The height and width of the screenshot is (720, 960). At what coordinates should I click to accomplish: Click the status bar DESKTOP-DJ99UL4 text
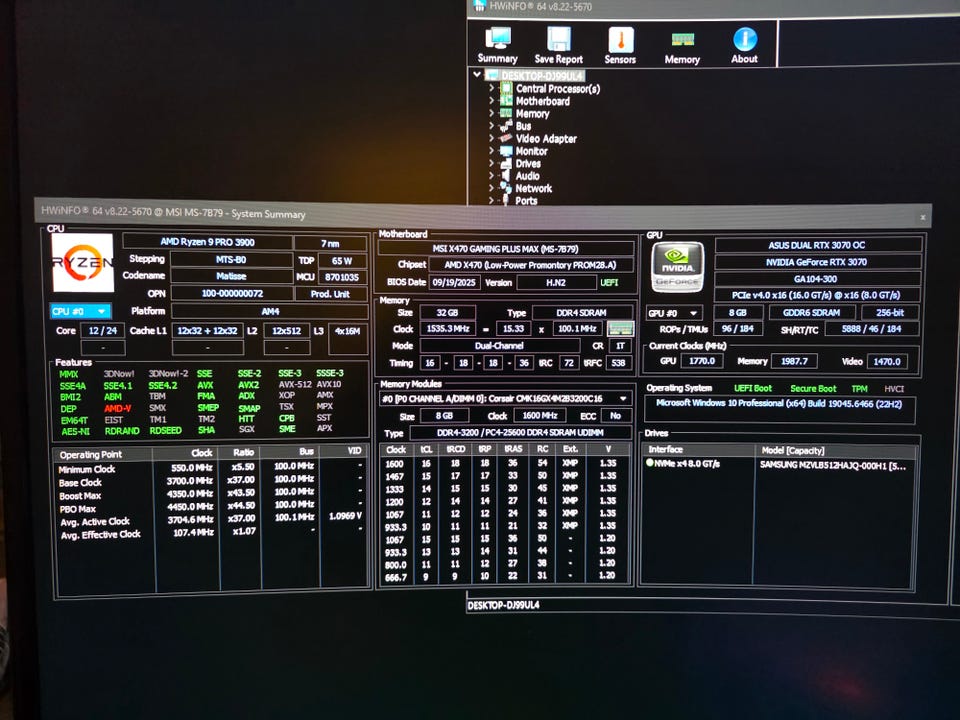point(503,605)
